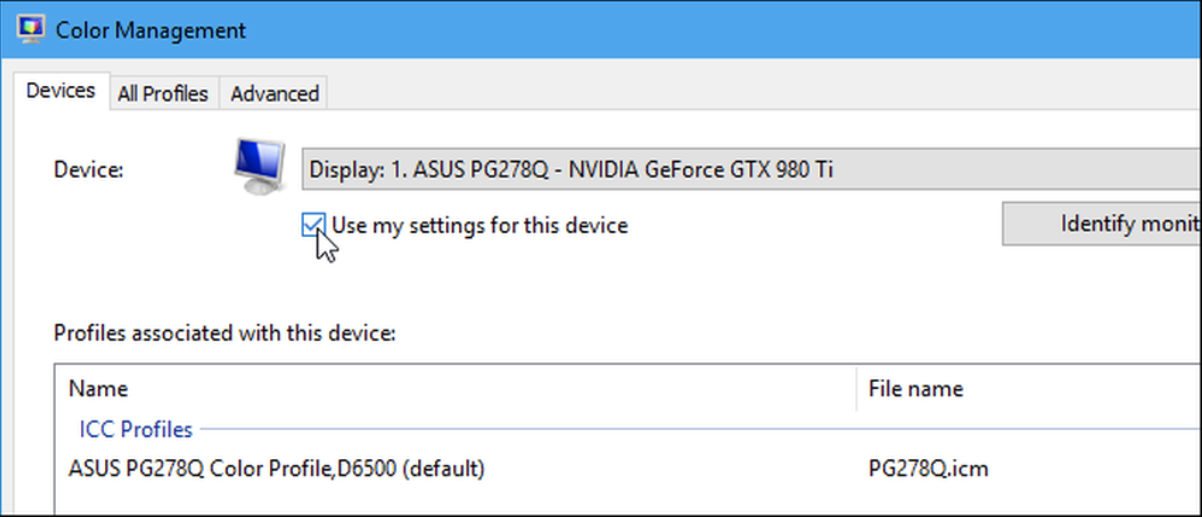1202x518 pixels.
Task: Open the All Profiles tab
Action: click(x=163, y=94)
